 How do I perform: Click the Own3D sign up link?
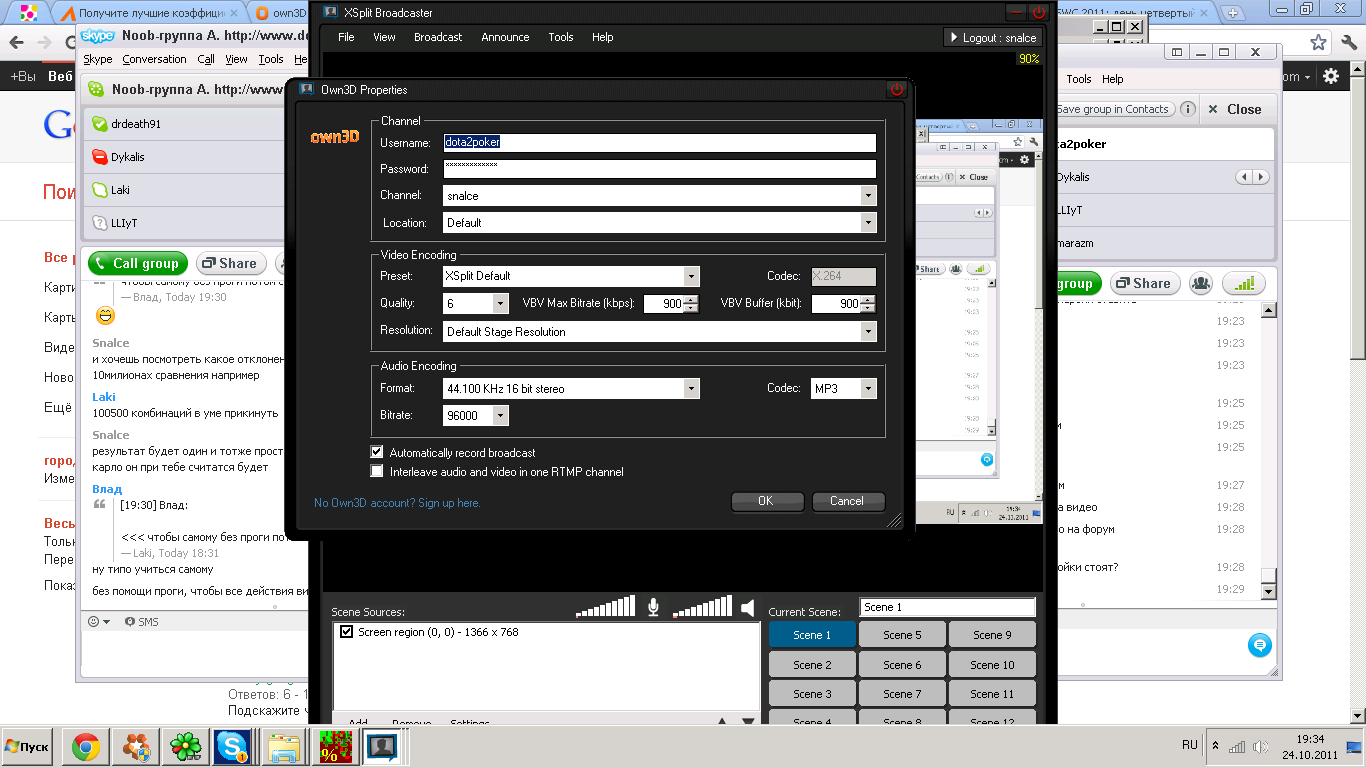pyautogui.click(x=397, y=503)
